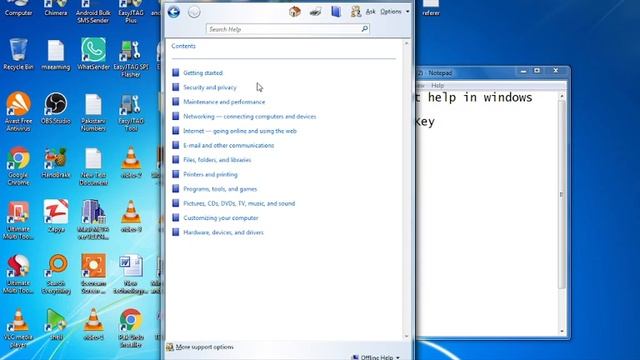Select the Zapya desktop icon
This screenshot has height=360, width=640.
(x=56, y=216)
